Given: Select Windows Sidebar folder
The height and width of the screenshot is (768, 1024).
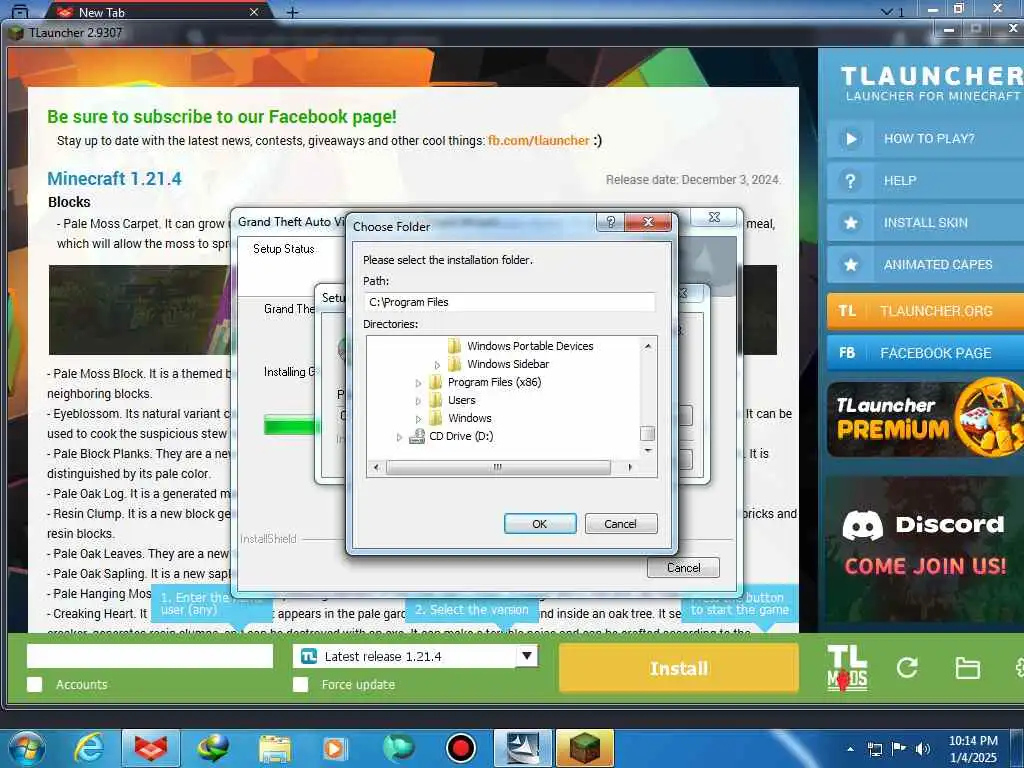Looking at the screenshot, I should point(507,364).
